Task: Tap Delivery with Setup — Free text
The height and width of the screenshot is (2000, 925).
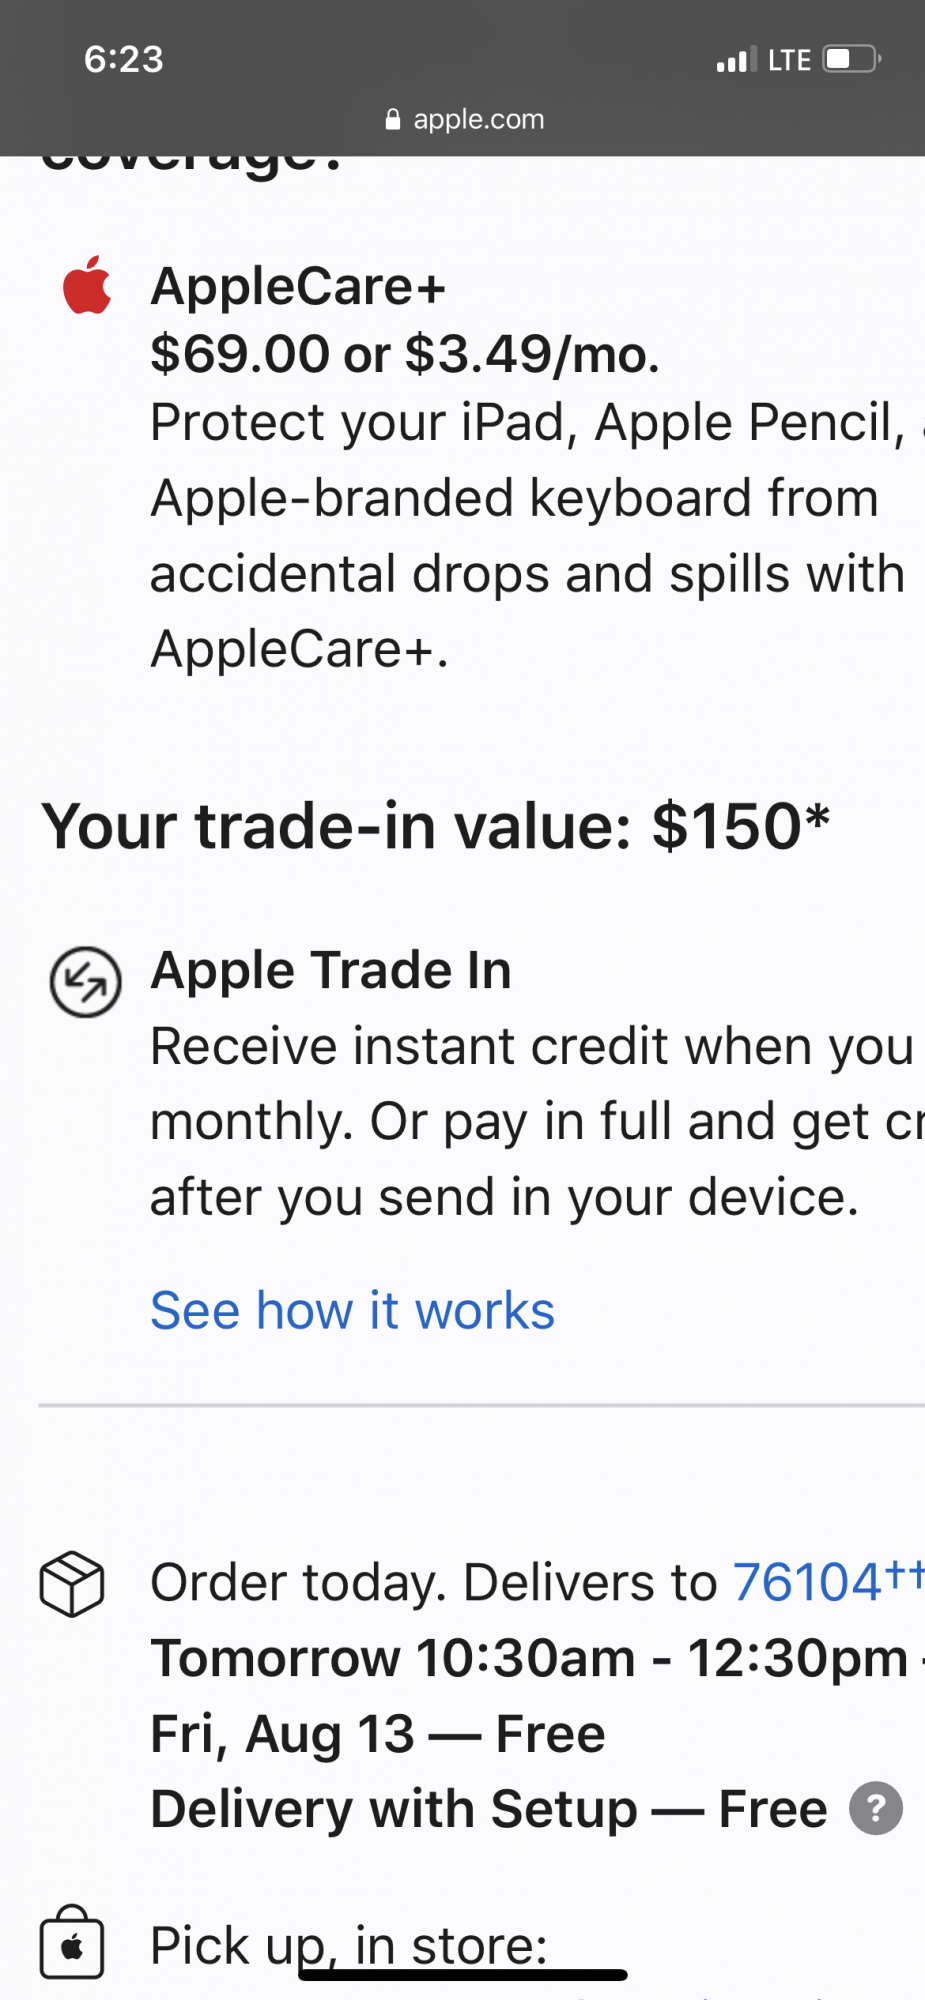Action: [489, 1809]
